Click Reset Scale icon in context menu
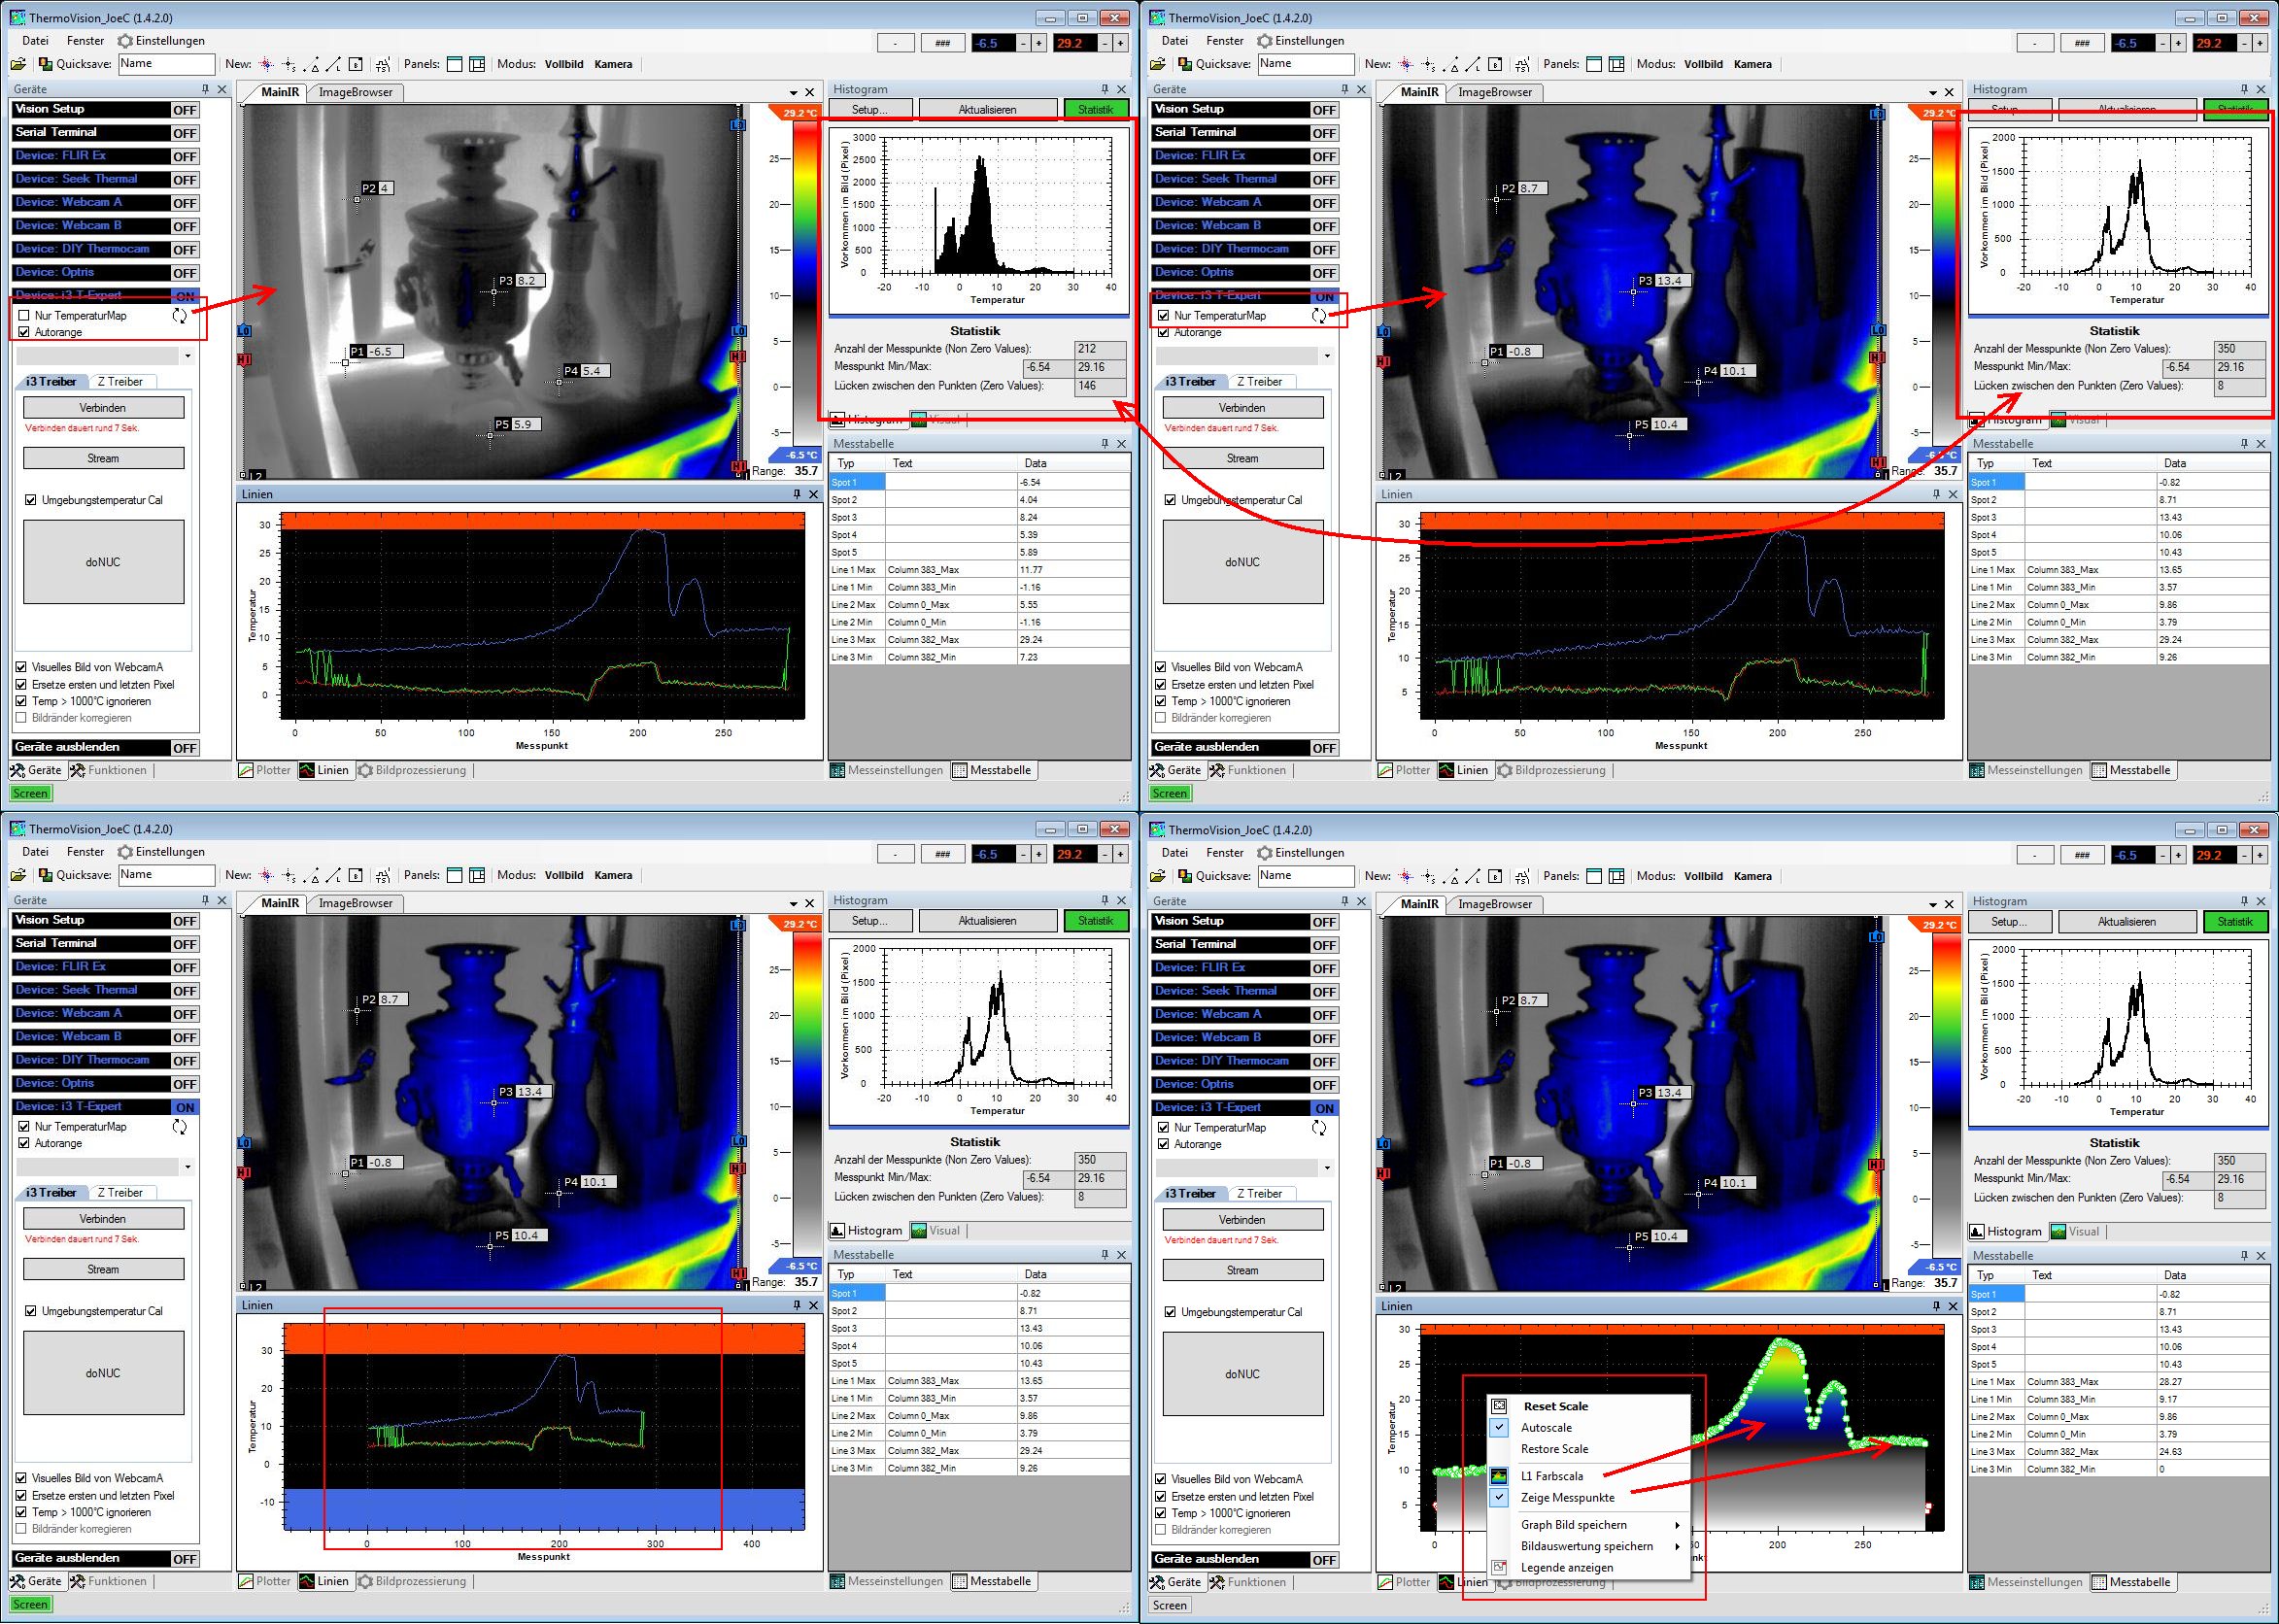Image resolution: width=2279 pixels, height=1624 pixels. [x=1498, y=1406]
